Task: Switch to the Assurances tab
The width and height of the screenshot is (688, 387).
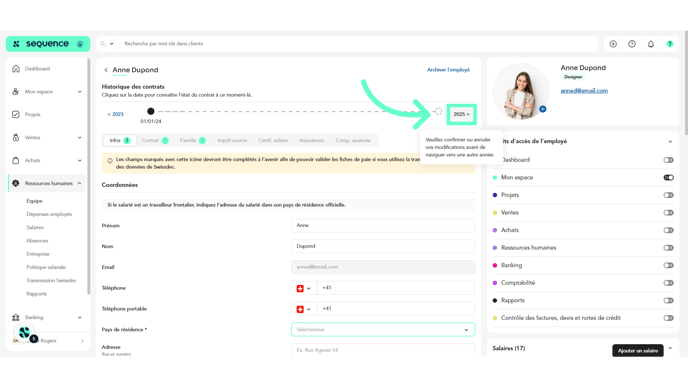Action: coord(312,140)
